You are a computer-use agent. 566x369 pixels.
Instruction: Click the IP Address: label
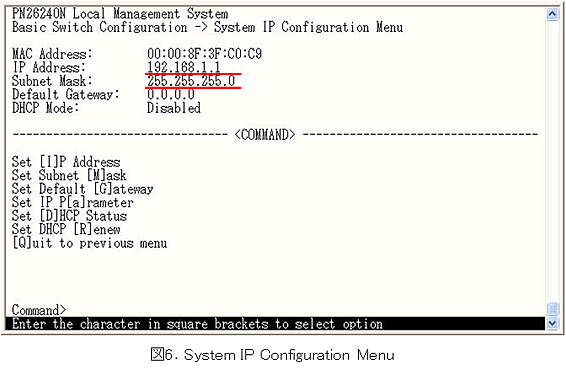pyautogui.click(x=49, y=67)
